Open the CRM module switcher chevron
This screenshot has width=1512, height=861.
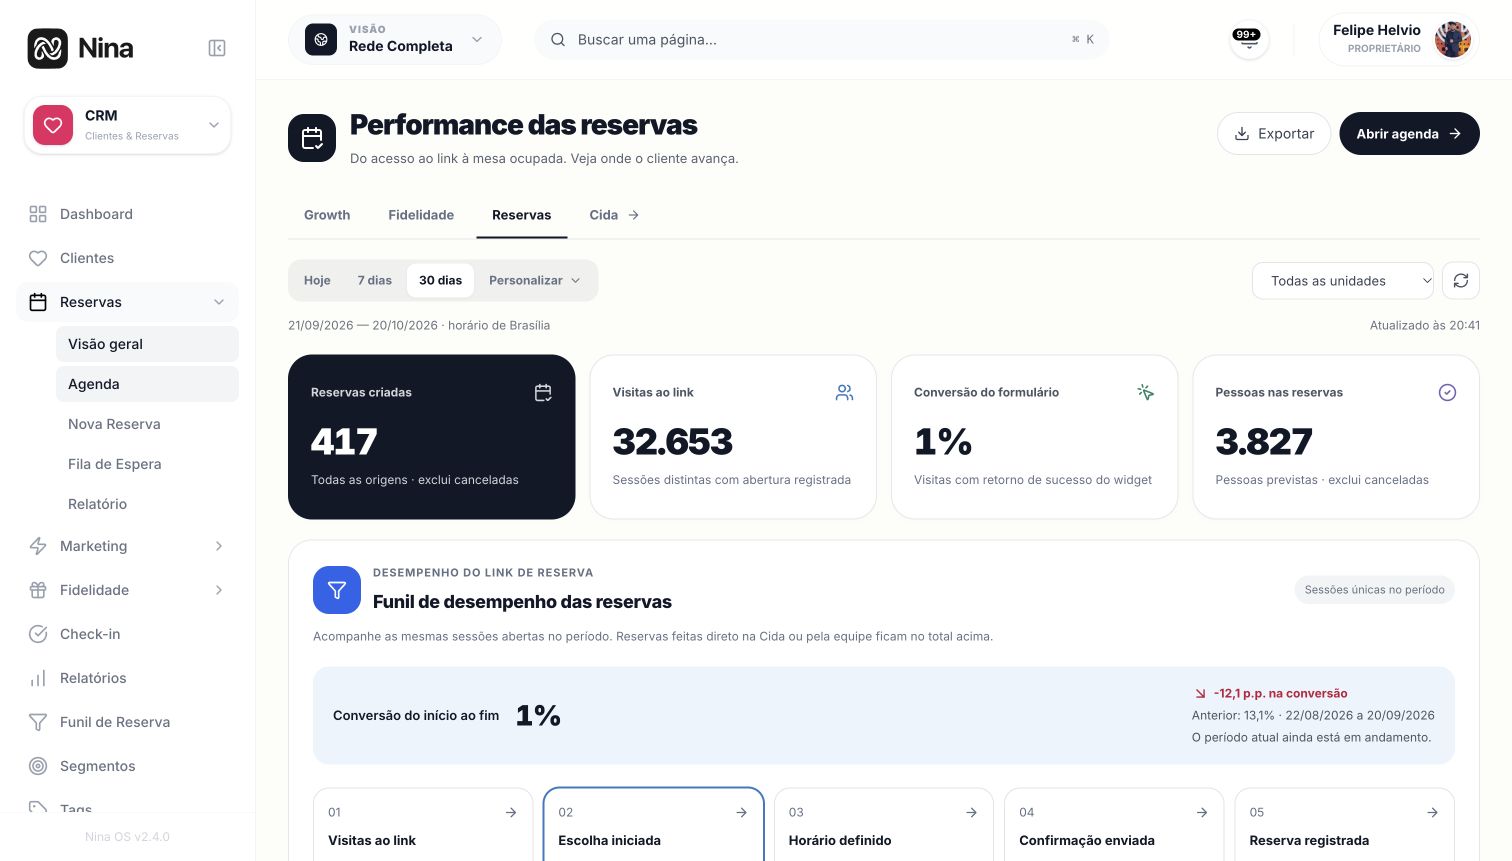(214, 125)
